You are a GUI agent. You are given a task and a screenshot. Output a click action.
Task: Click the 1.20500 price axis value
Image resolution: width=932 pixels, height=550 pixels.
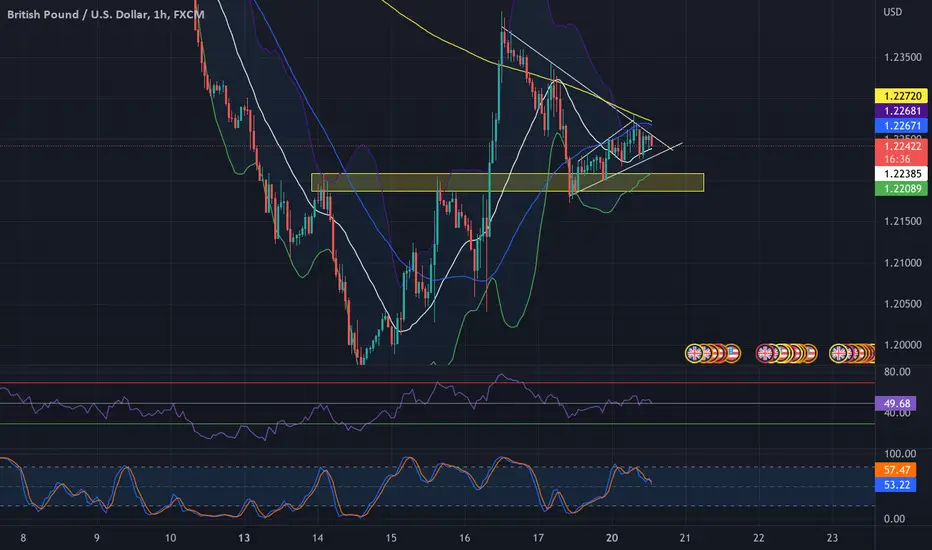[902, 304]
